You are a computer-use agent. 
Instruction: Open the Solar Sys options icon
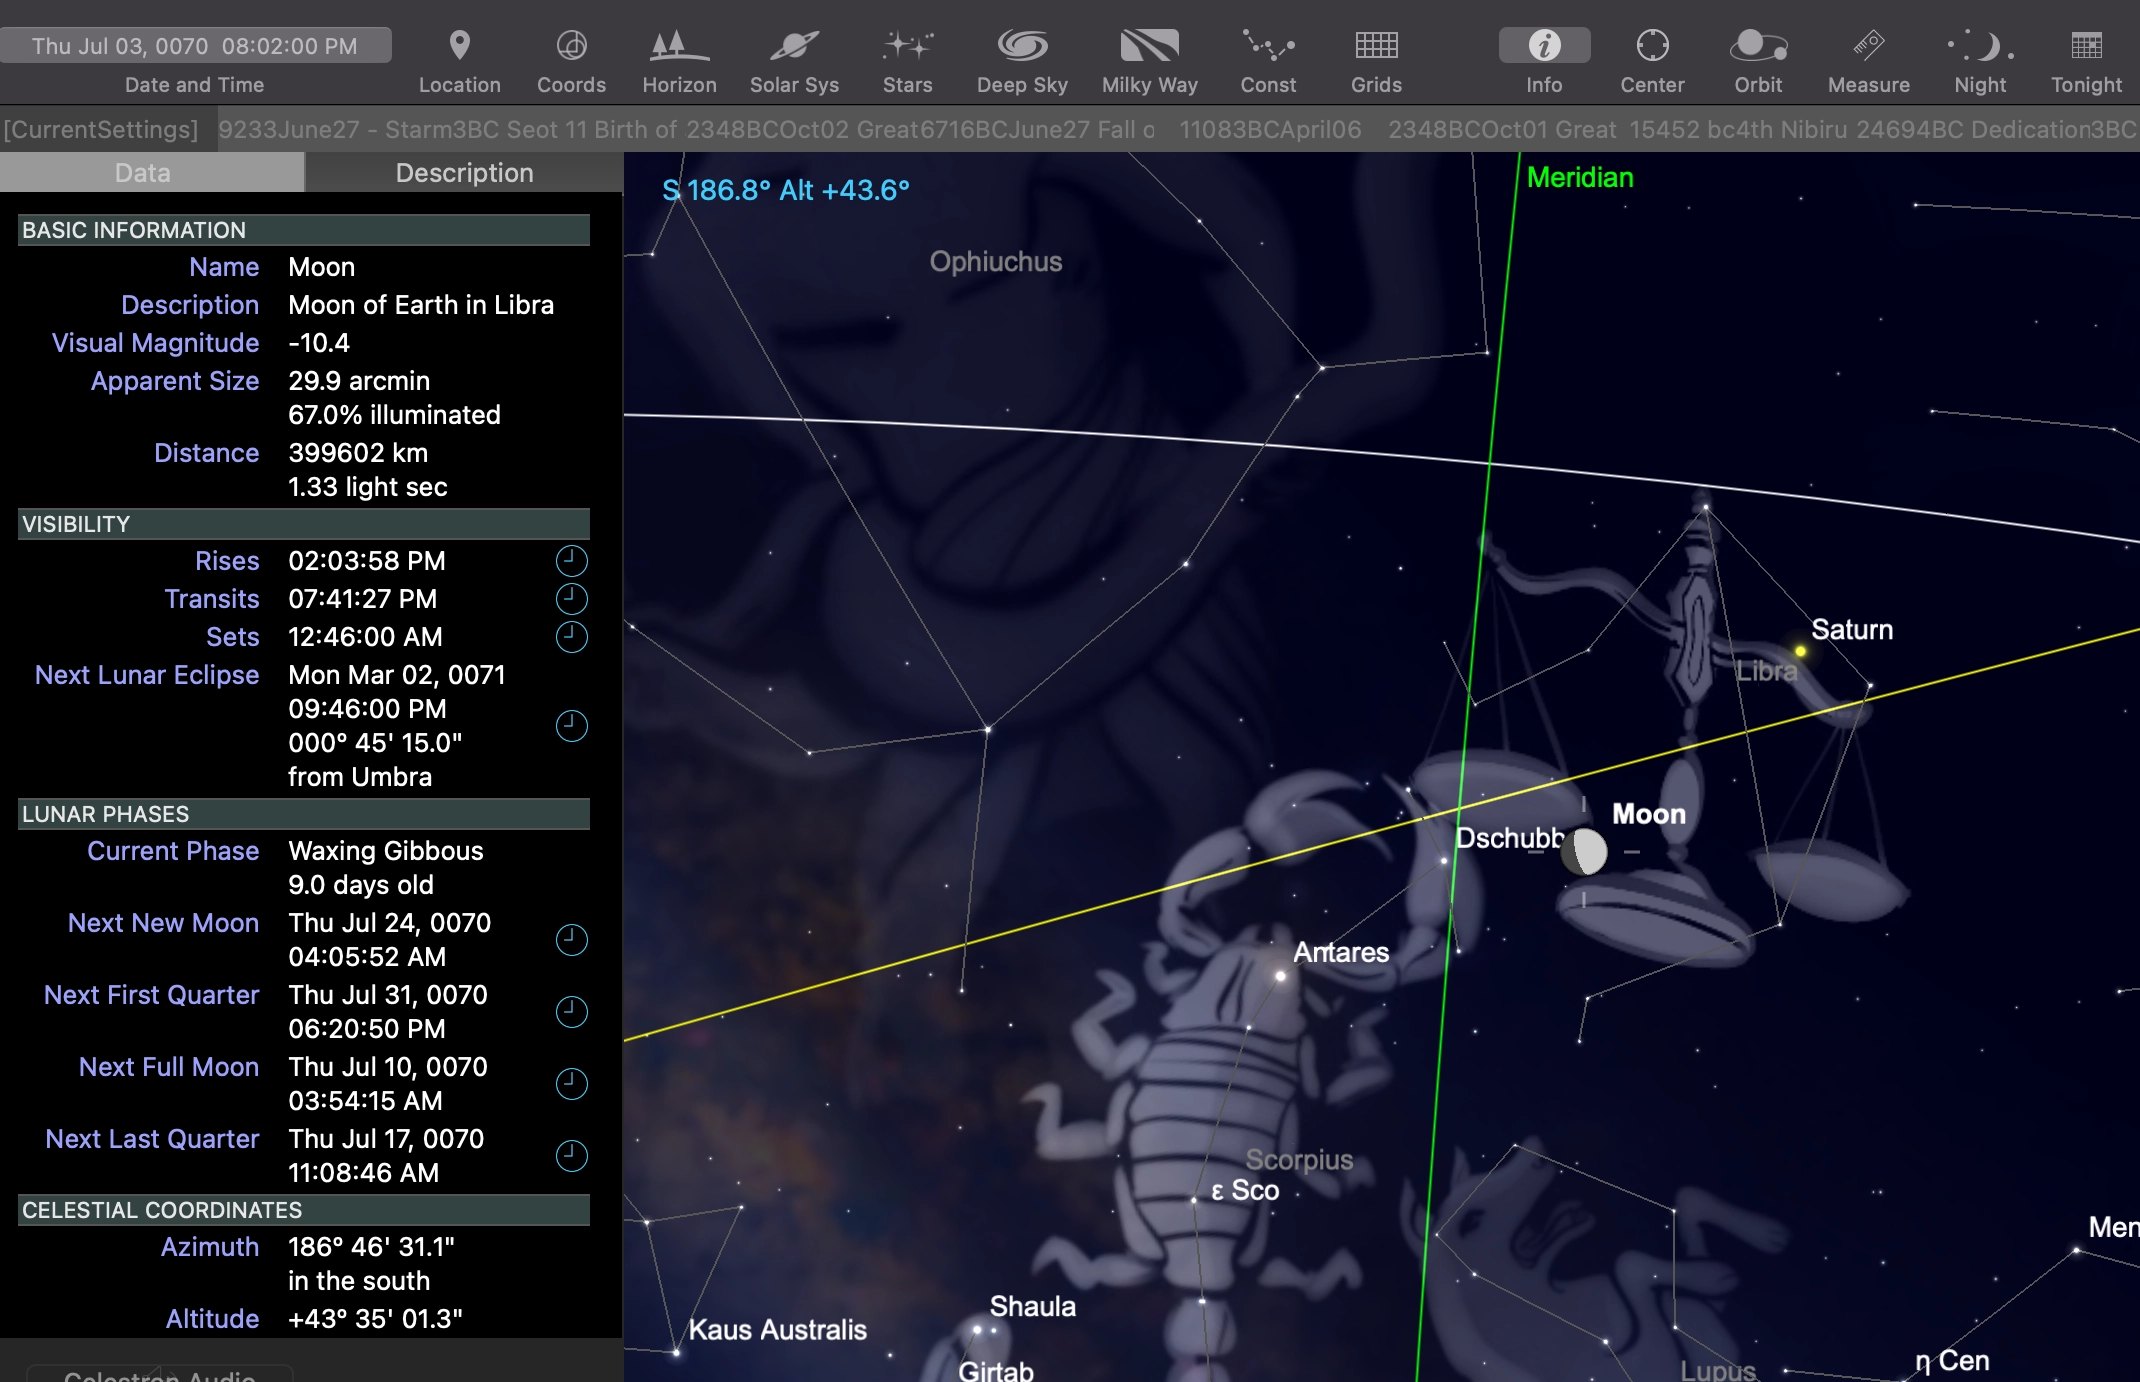point(794,46)
